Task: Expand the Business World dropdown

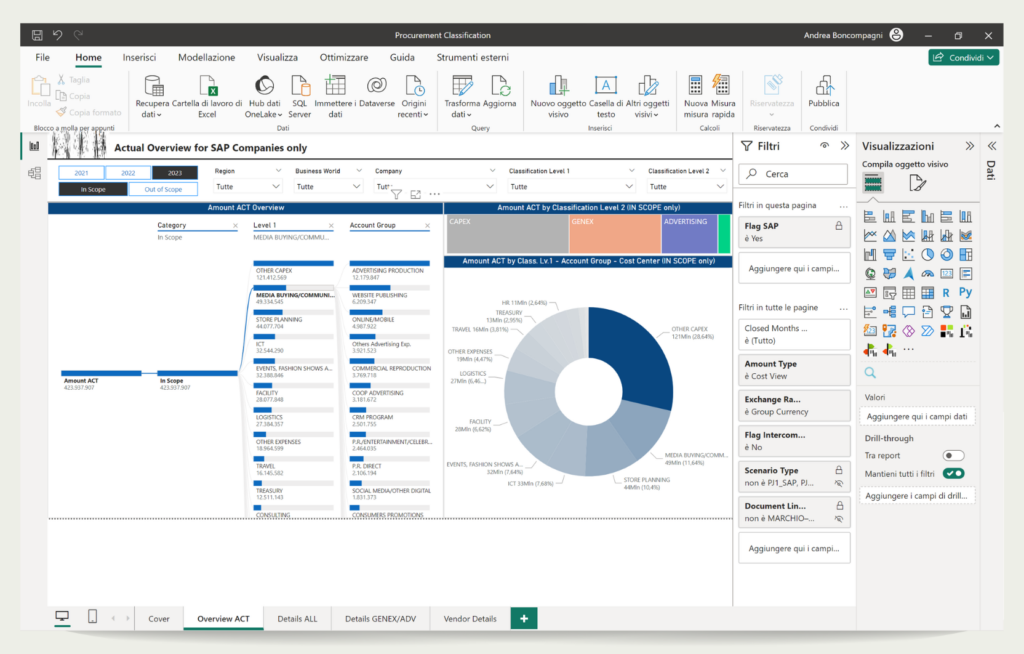Action: (x=328, y=187)
